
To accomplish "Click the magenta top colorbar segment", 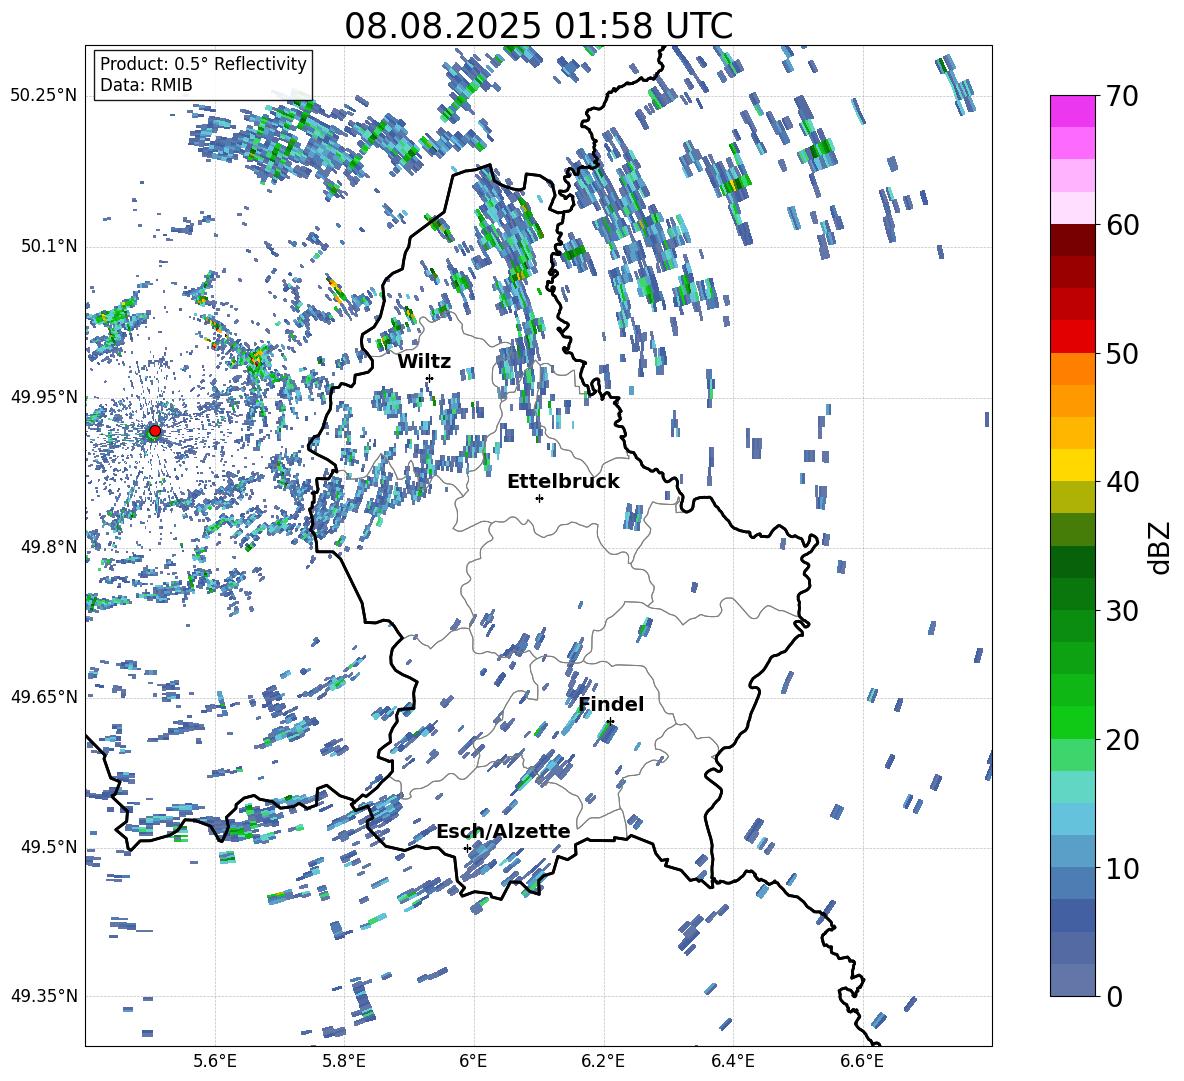I will point(1072,111).
